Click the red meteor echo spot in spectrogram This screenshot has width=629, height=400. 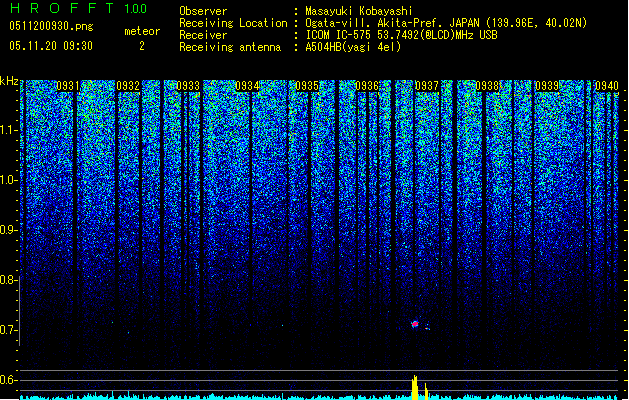pos(415,324)
